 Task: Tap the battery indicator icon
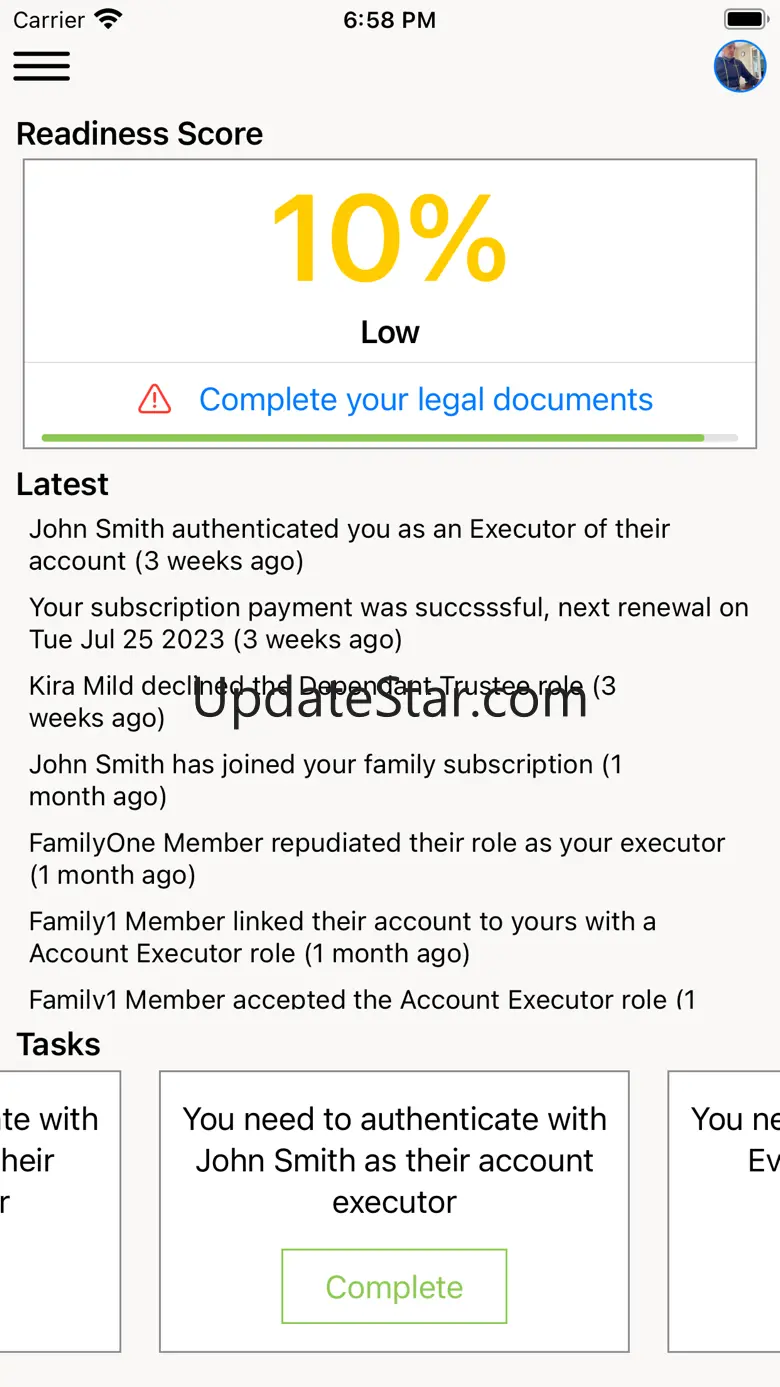[x=744, y=19]
